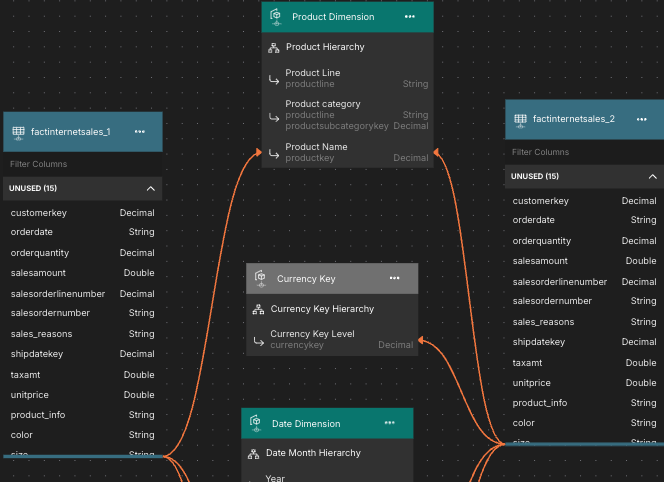Select customerkey column in factinternetsales_2
The width and height of the screenshot is (664, 482).
click(584, 201)
